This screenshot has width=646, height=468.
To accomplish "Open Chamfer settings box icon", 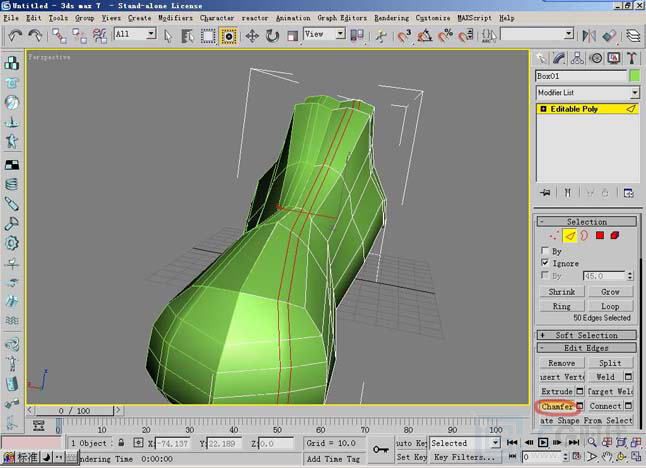I will coord(580,406).
